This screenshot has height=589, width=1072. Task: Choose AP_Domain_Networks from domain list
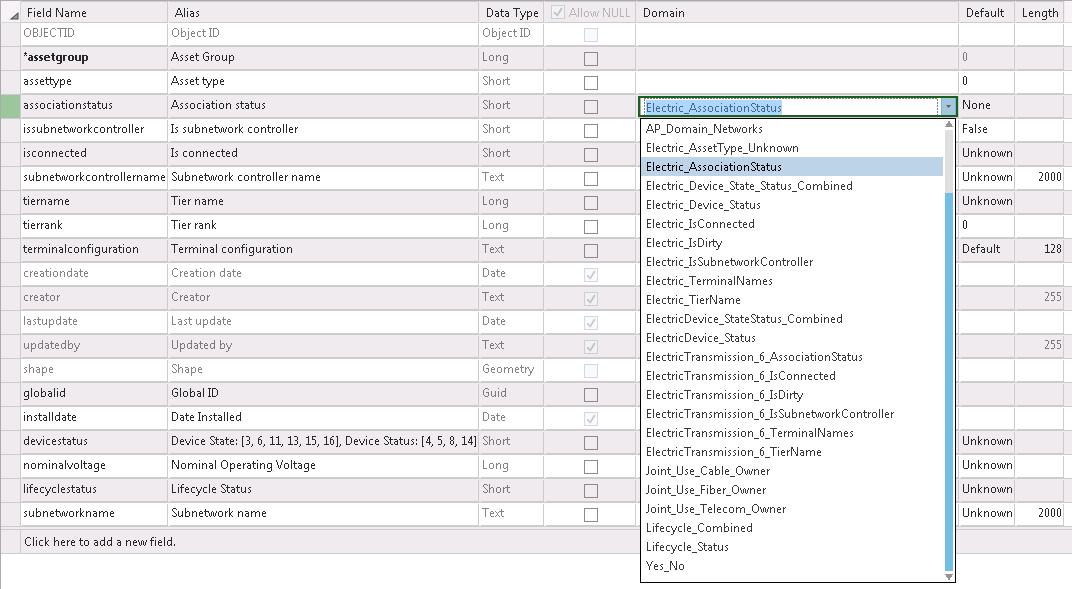[792, 128]
